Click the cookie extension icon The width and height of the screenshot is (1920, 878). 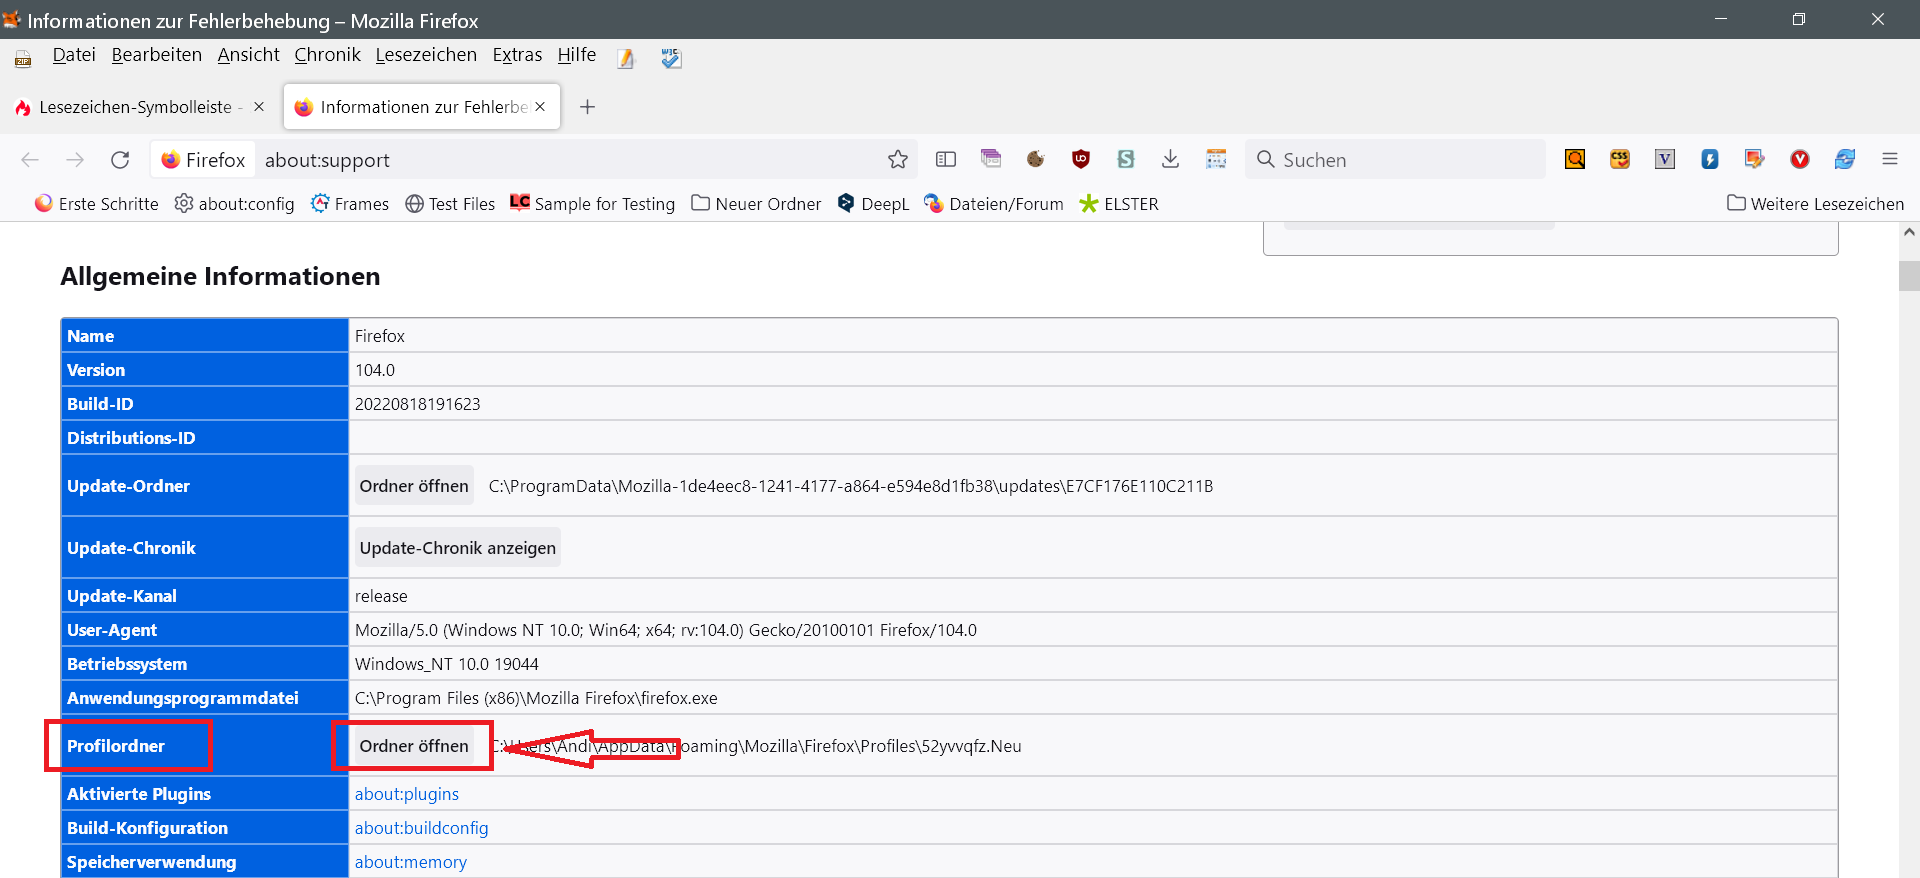pos(1035,159)
